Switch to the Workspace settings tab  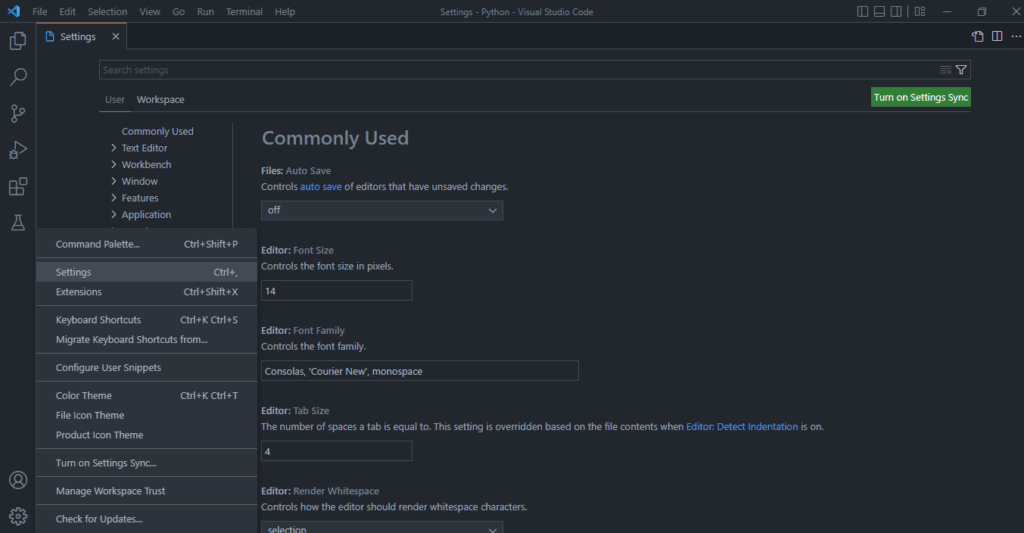pyautogui.click(x=160, y=100)
